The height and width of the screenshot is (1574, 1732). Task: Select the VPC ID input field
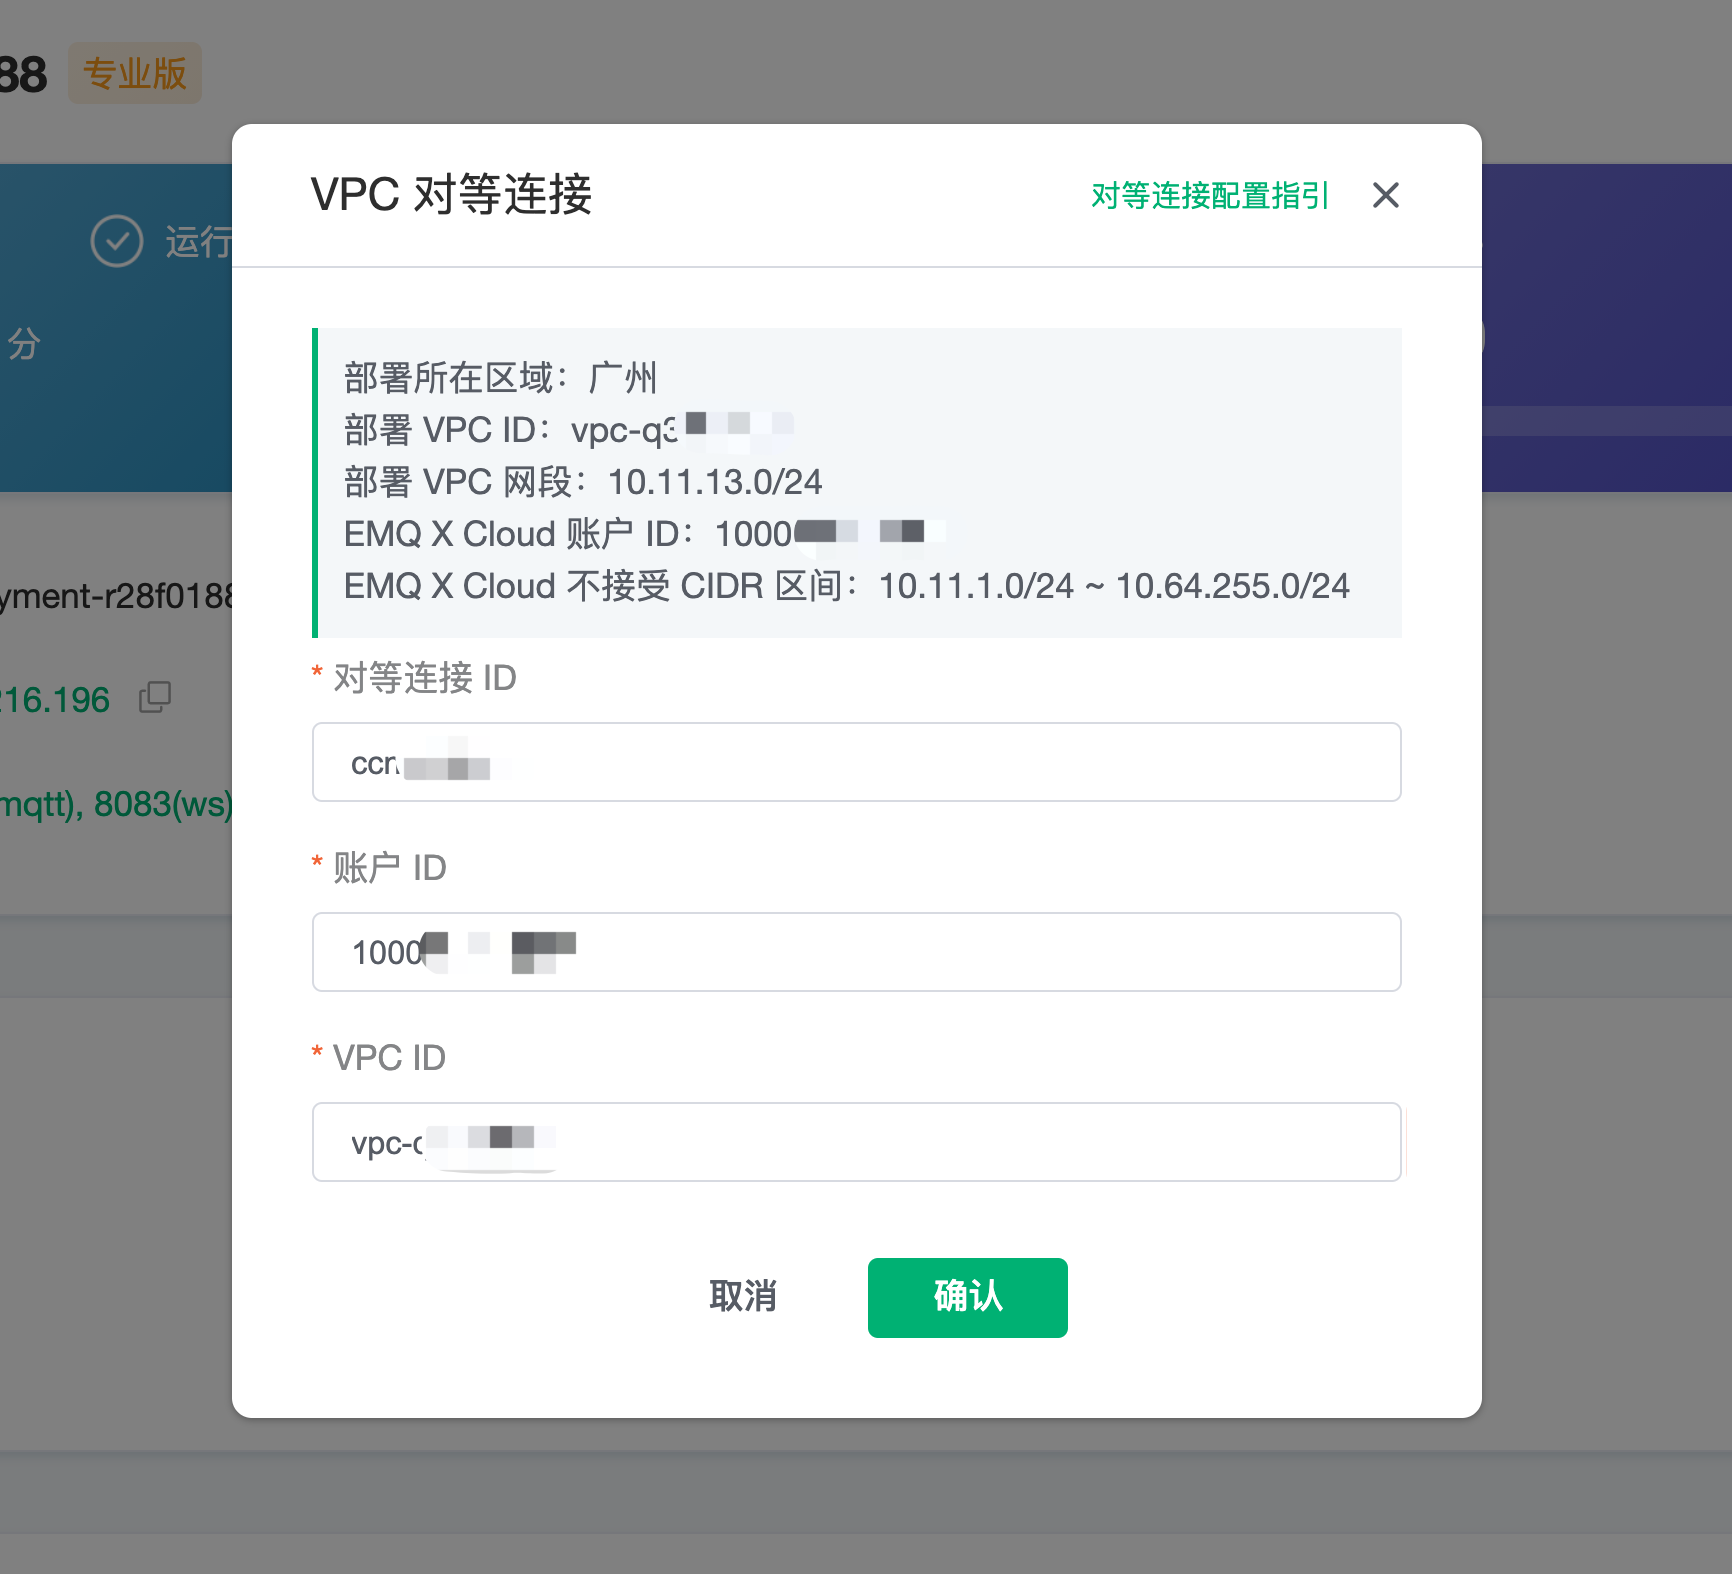coord(856,1142)
